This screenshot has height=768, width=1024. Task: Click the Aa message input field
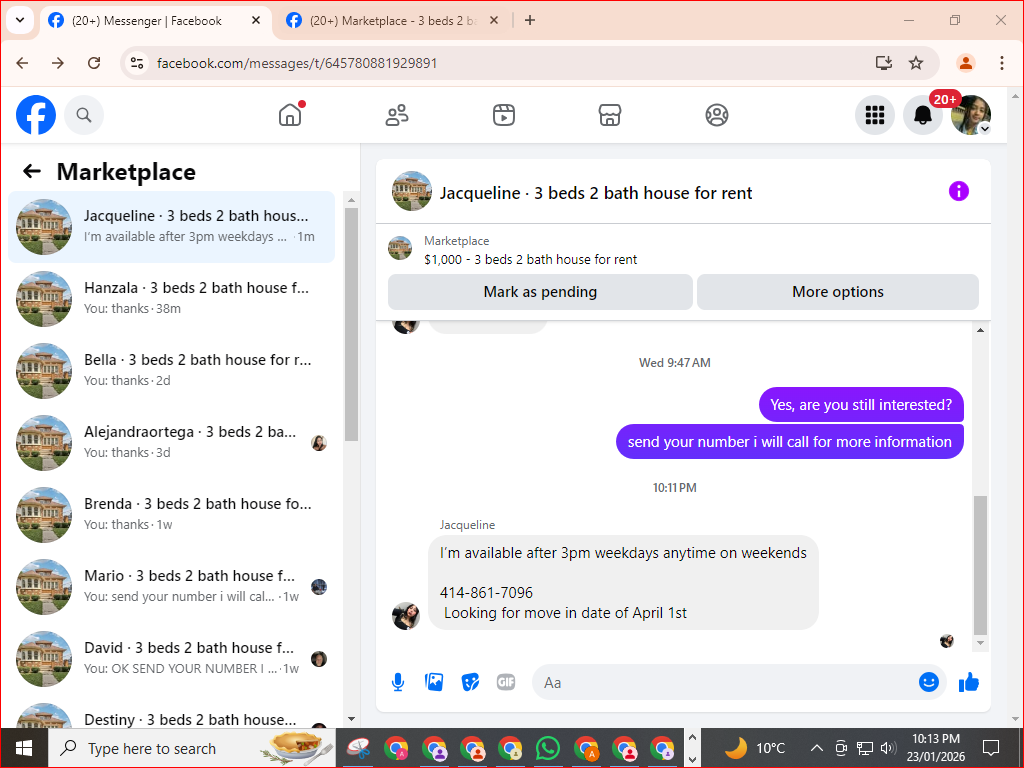tap(725, 682)
